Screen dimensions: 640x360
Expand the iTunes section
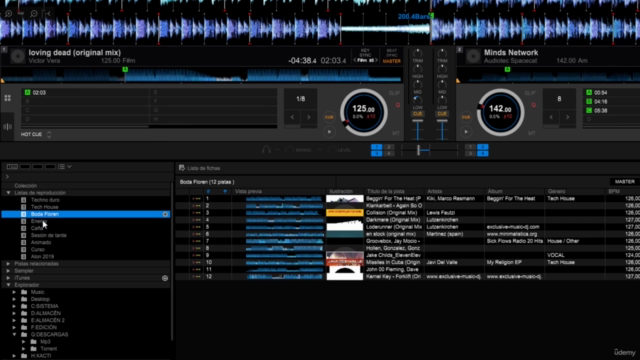click(9, 278)
